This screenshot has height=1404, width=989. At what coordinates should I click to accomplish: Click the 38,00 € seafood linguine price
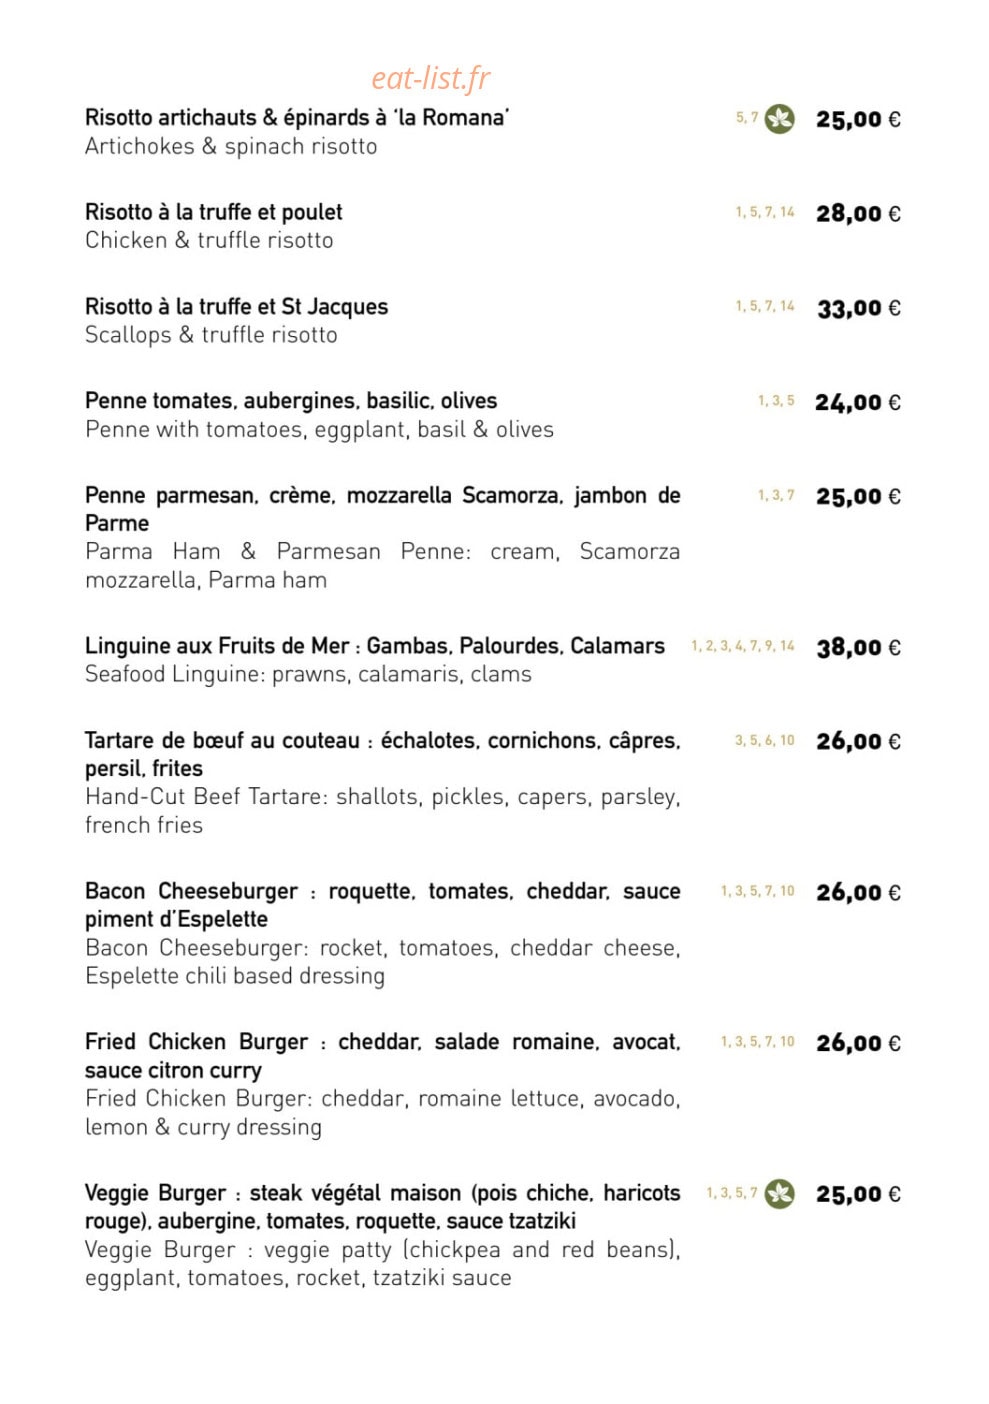pos(858,647)
